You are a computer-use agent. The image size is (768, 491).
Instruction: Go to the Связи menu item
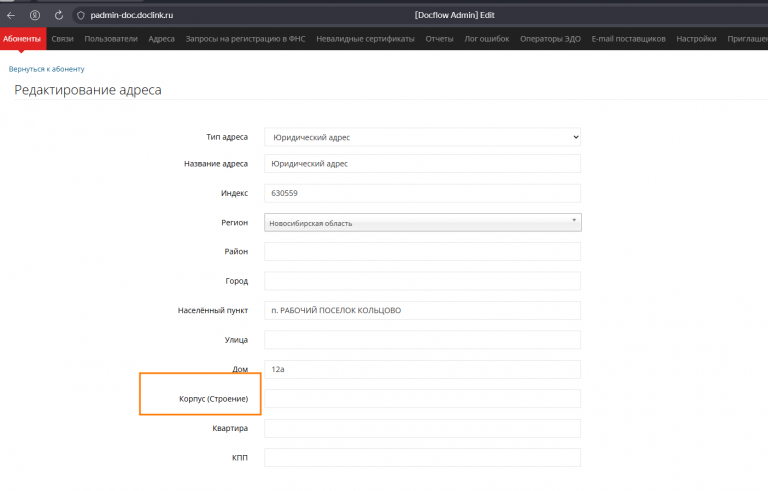[x=62, y=39]
